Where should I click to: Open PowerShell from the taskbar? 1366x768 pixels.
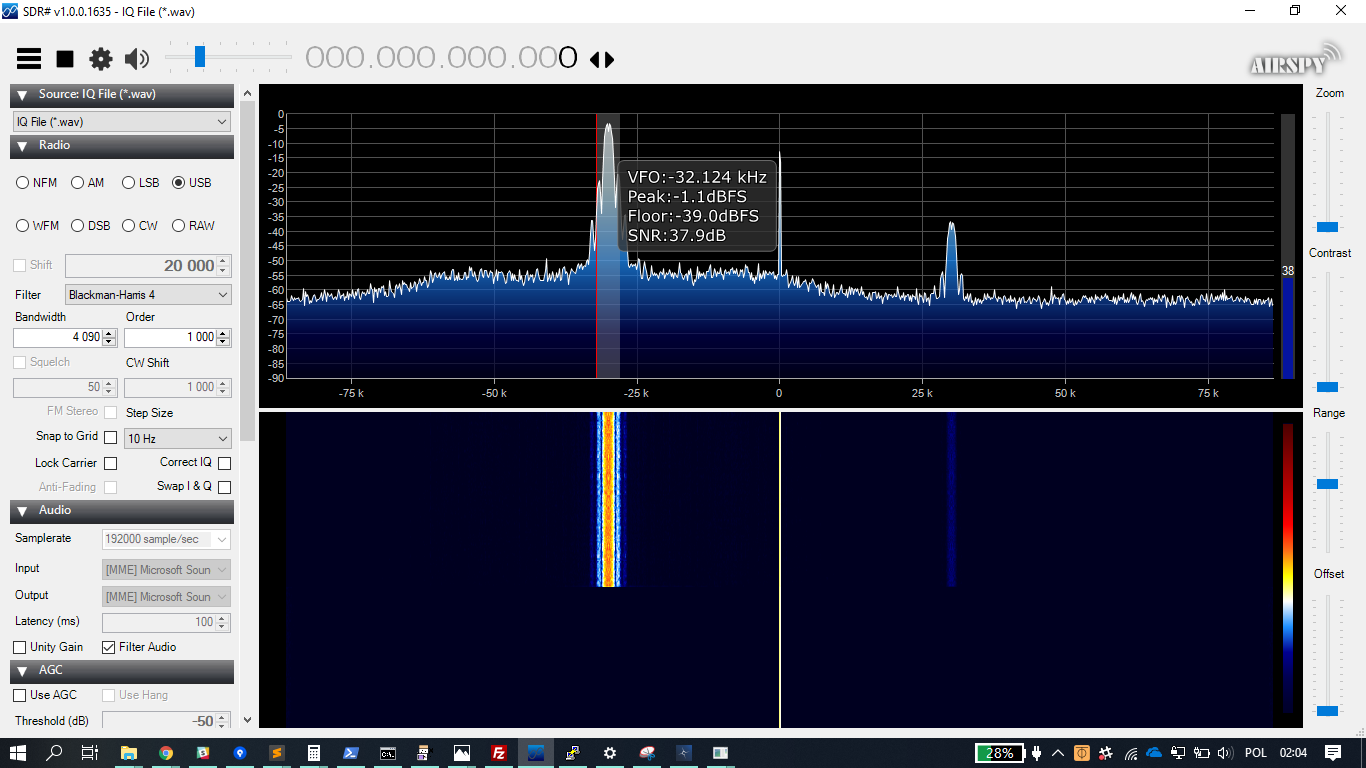coord(351,753)
